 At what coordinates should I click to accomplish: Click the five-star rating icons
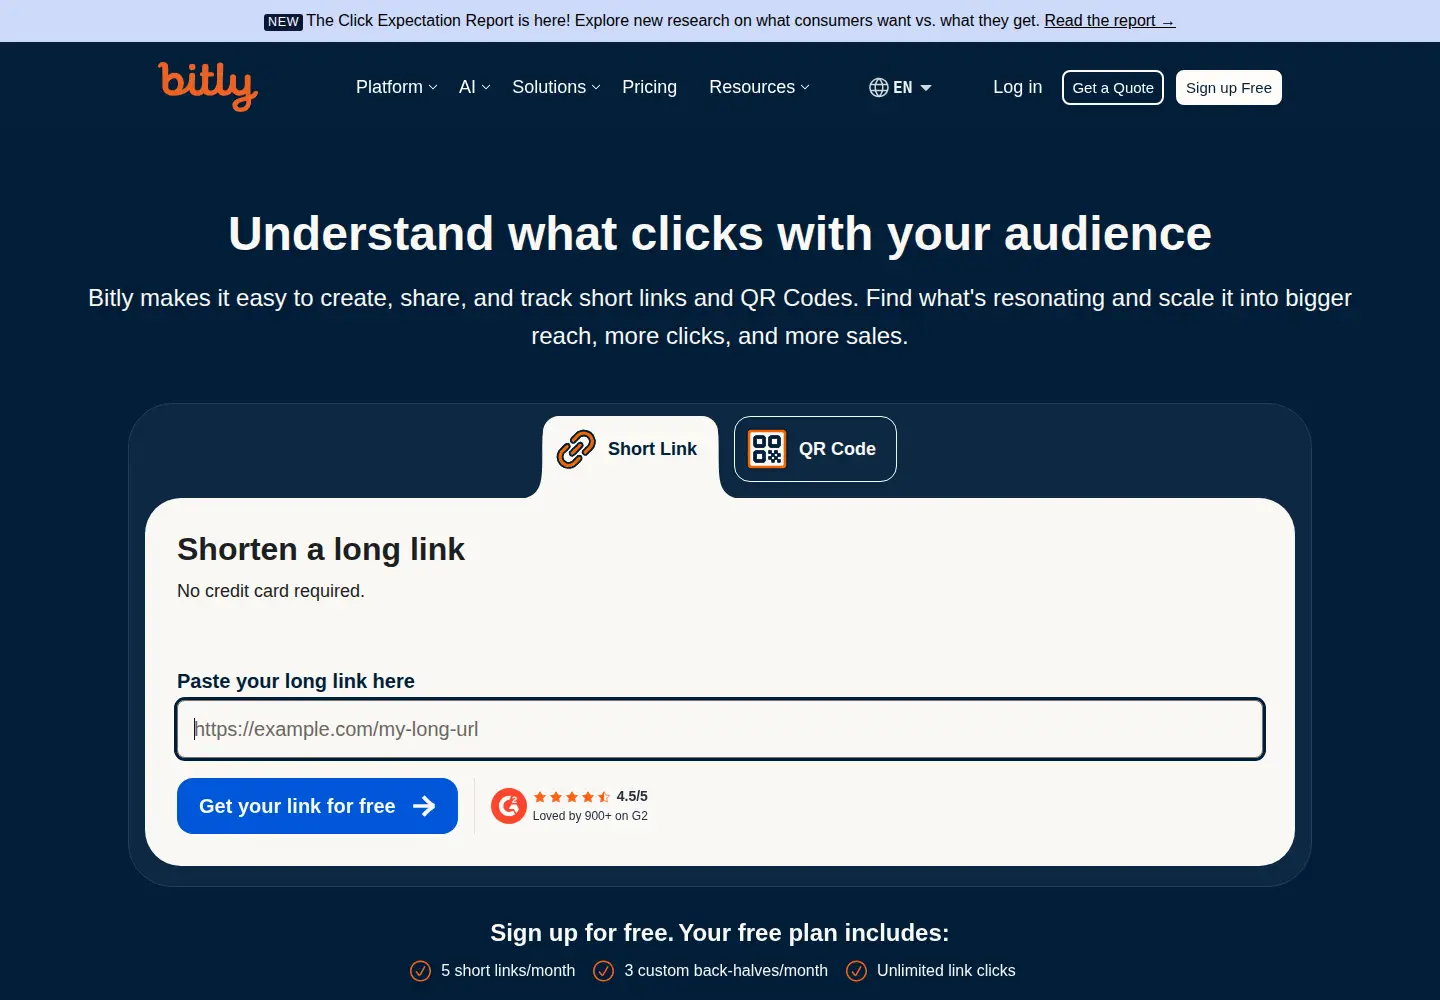pyautogui.click(x=572, y=797)
